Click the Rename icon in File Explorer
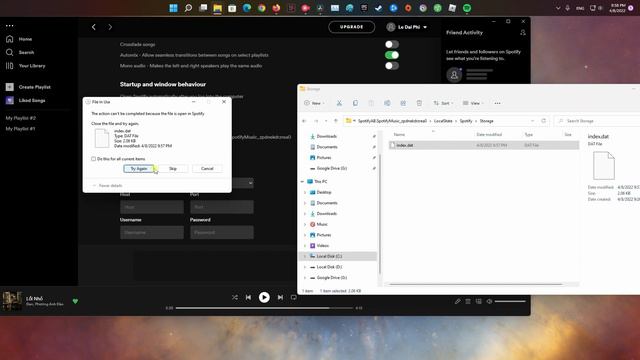Screen dimensions: 640x360 coord(387,103)
